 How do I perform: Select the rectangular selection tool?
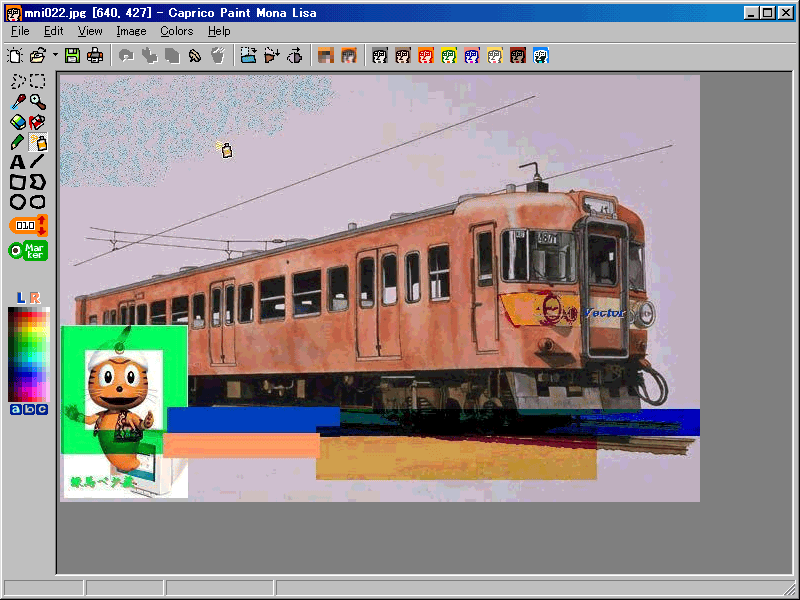click(38, 82)
